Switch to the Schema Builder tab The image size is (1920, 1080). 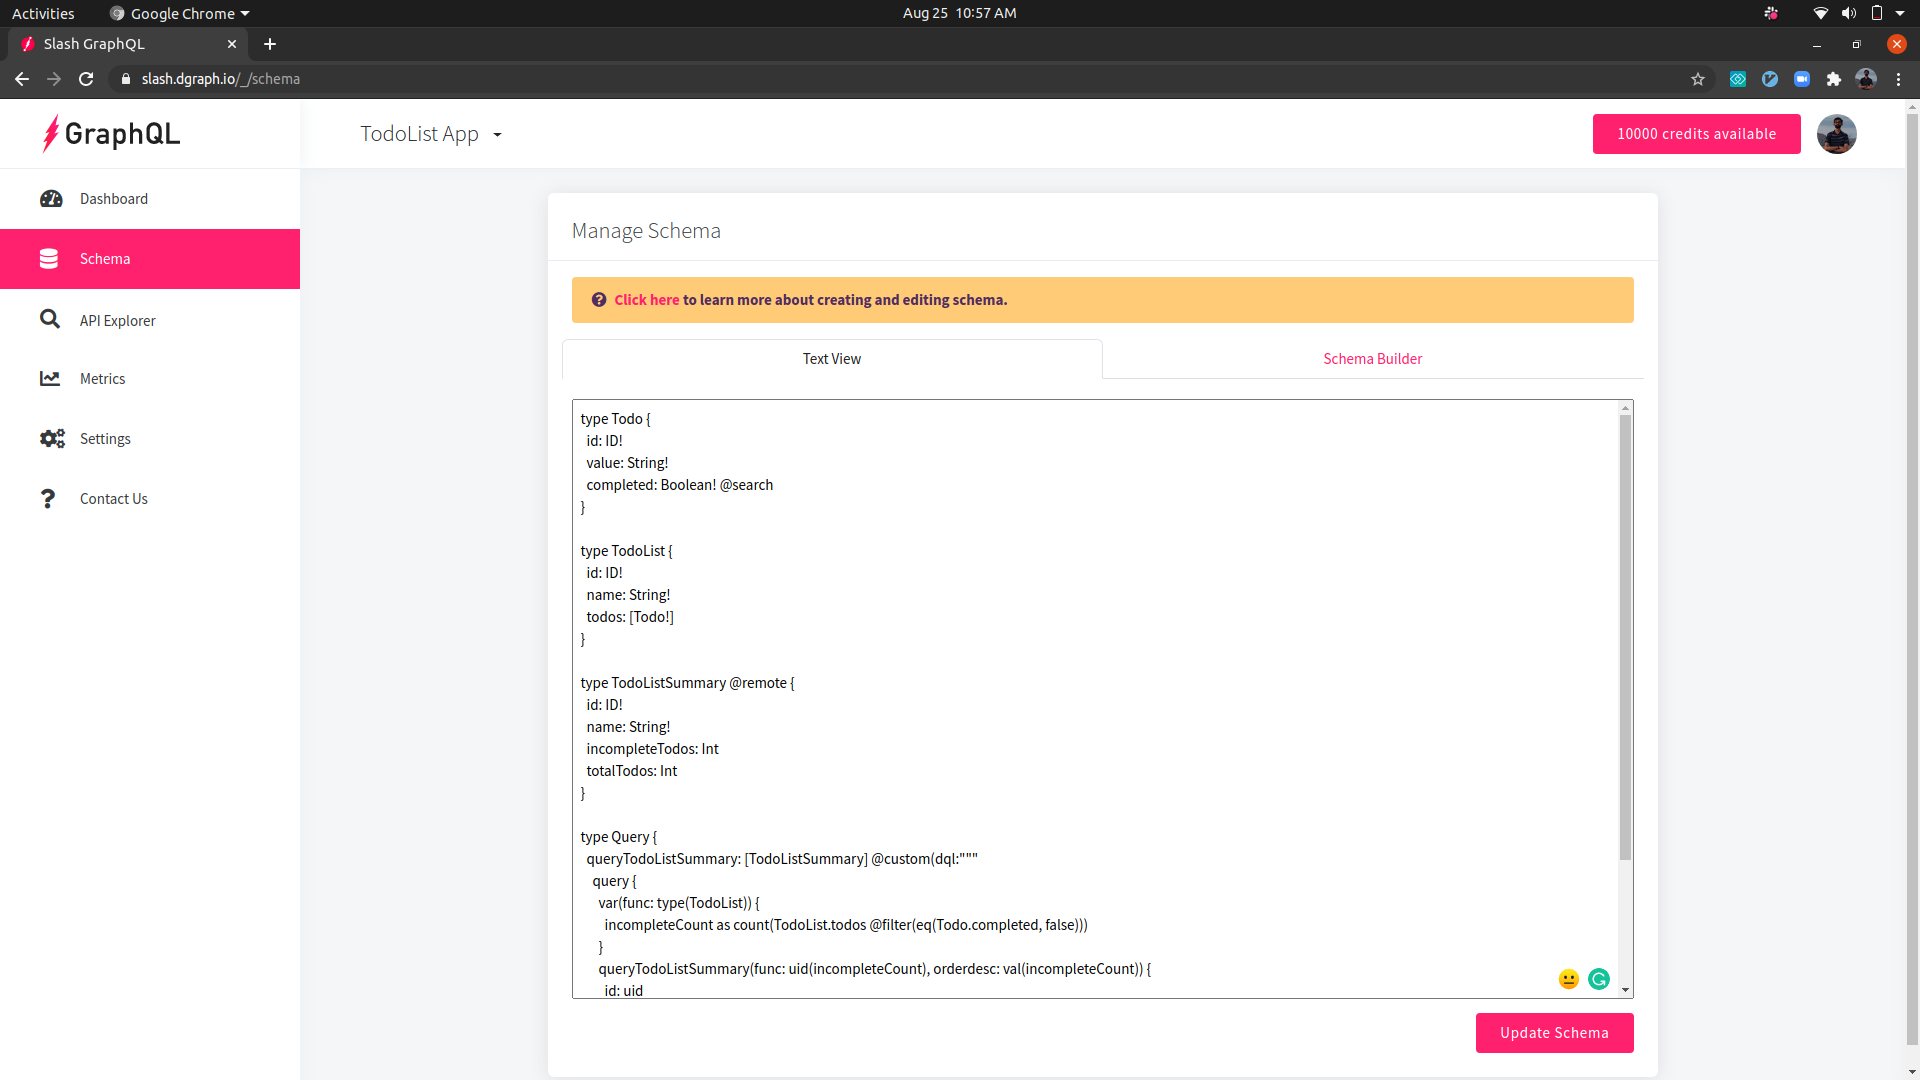[1372, 359]
